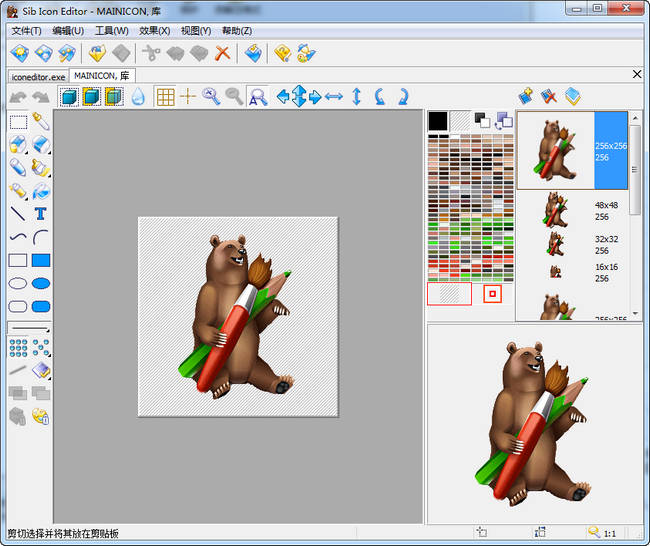This screenshot has height=546, width=650.
Task: Select the empty rounded rectangle tool
Action: (18, 307)
